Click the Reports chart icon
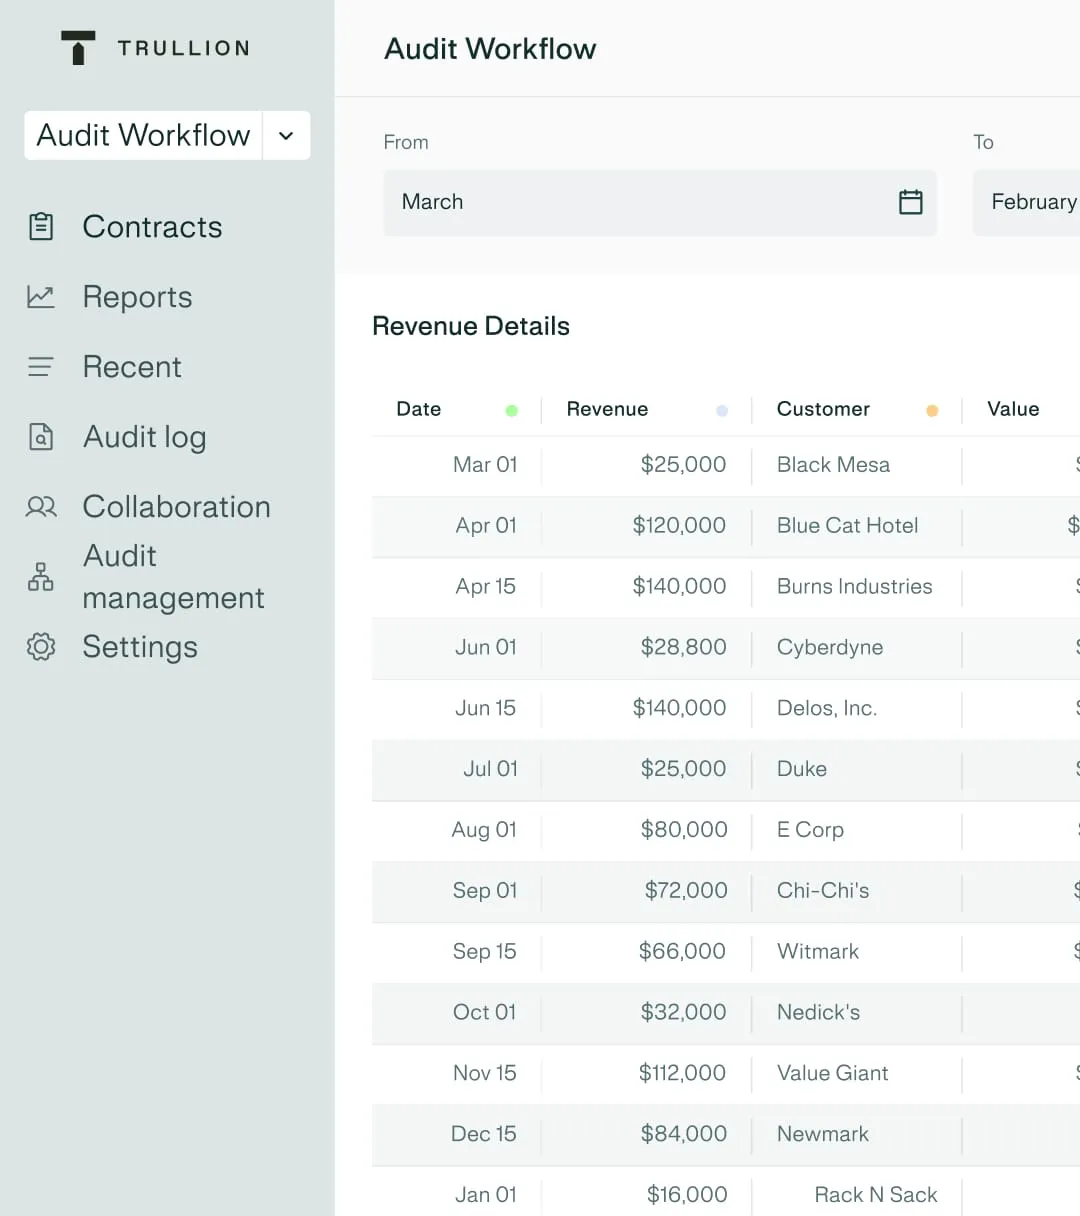 coord(41,297)
